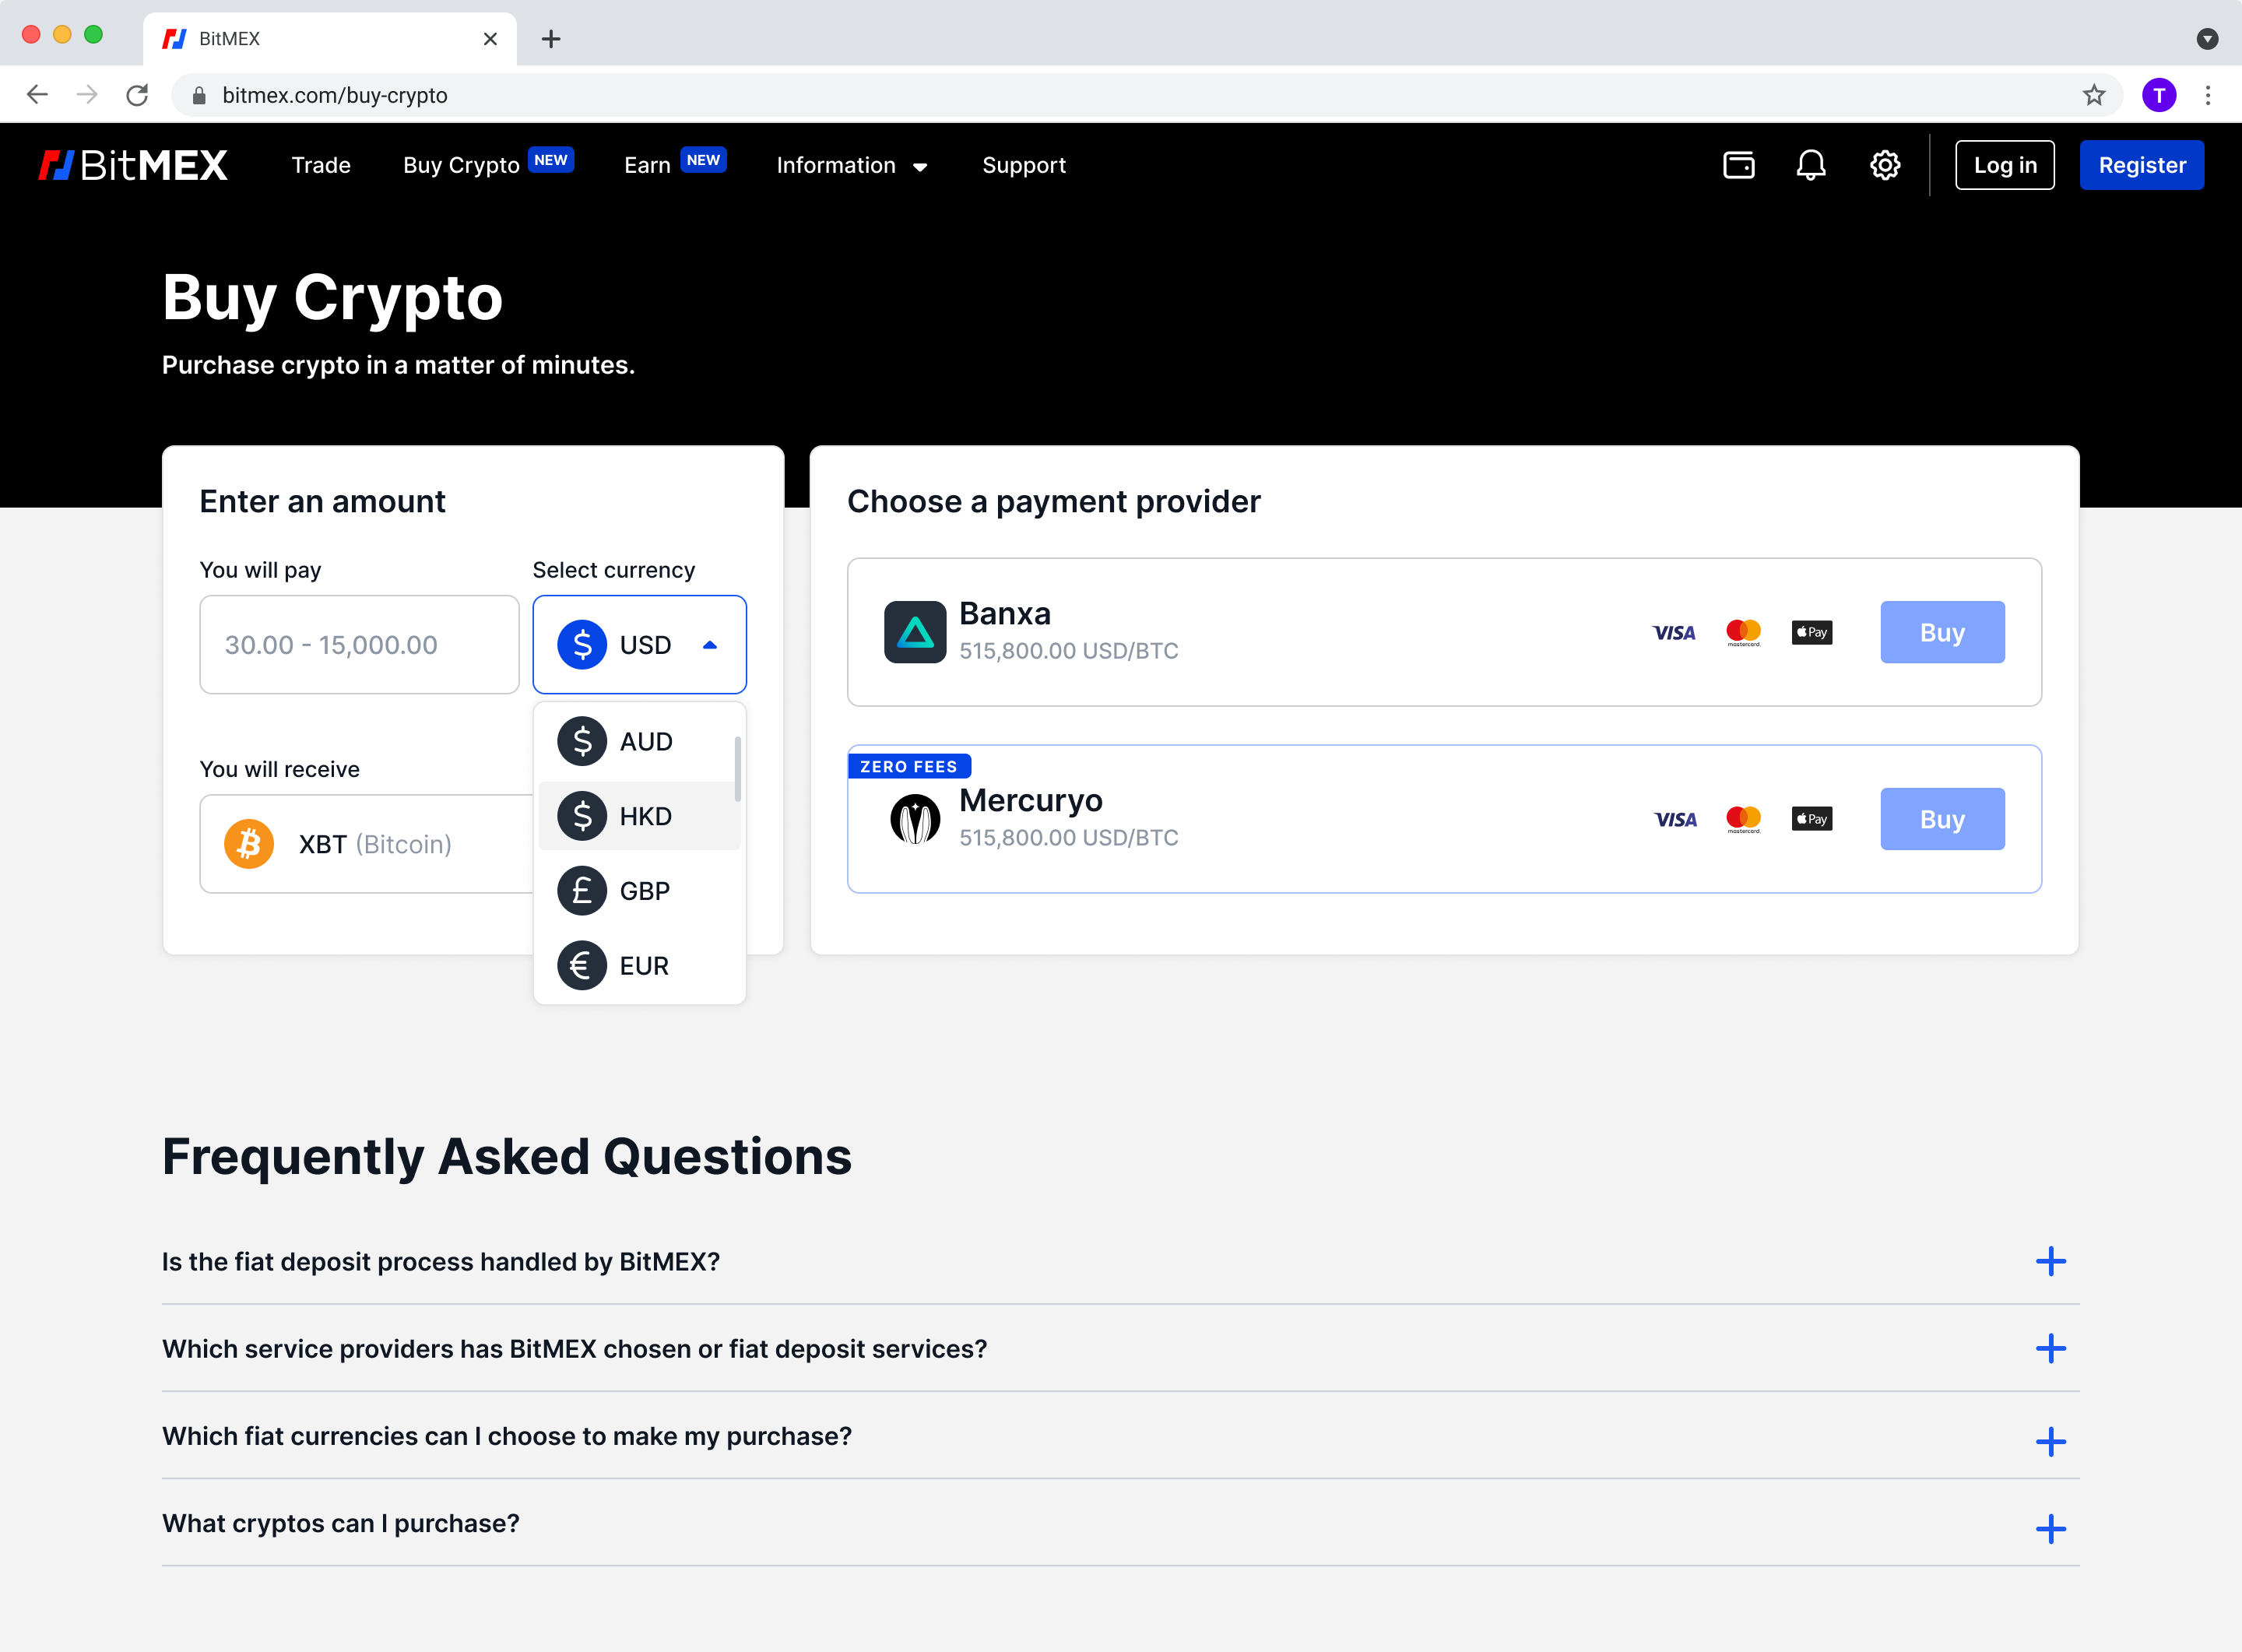Click the NEW badge next to Earn
This screenshot has width=2242, height=1652.
pos(703,160)
